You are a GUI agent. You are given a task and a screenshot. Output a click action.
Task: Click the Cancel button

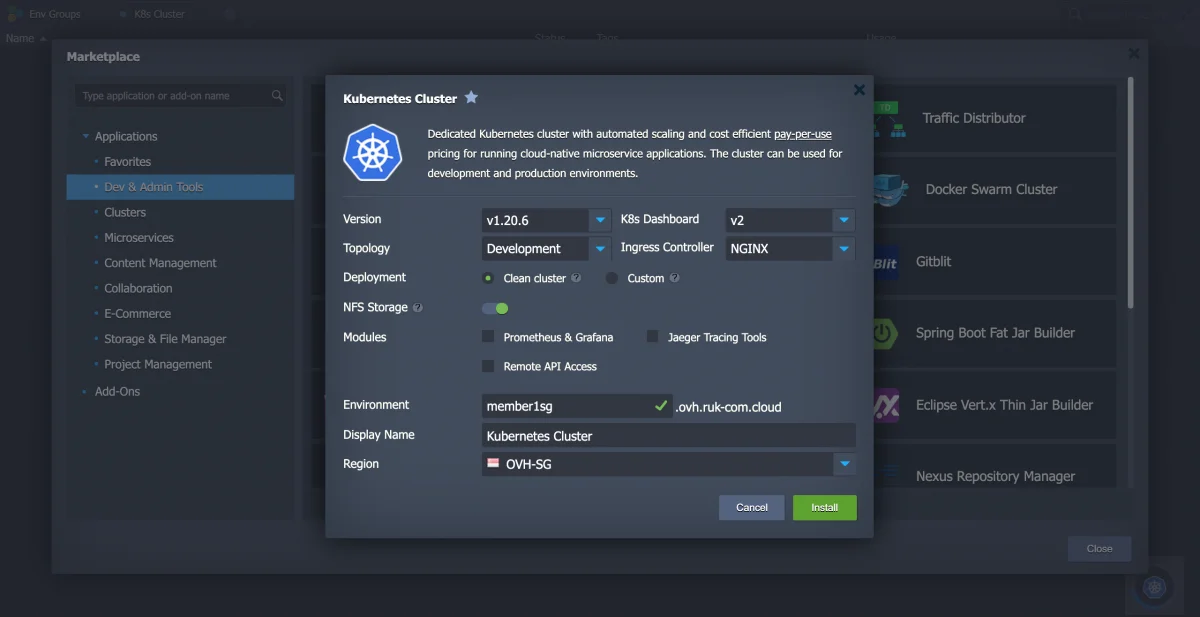point(752,507)
